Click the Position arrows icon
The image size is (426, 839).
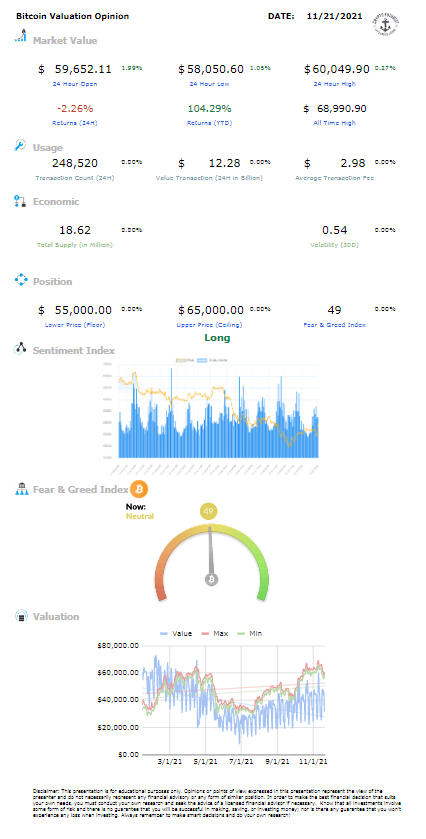pos(20,280)
